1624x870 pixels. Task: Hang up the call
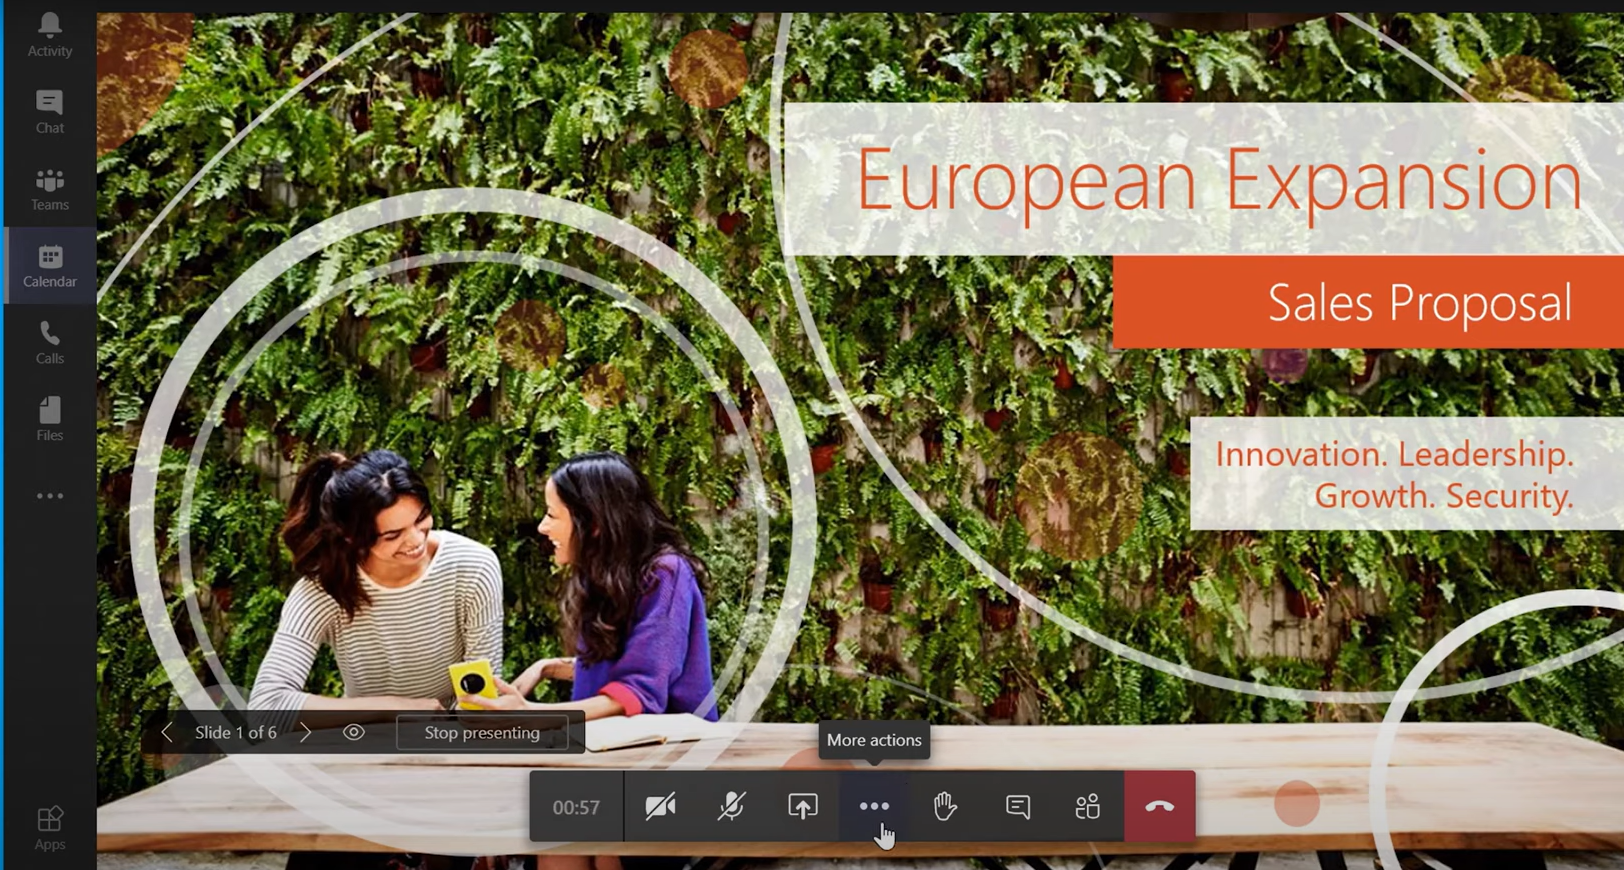pos(1159,806)
